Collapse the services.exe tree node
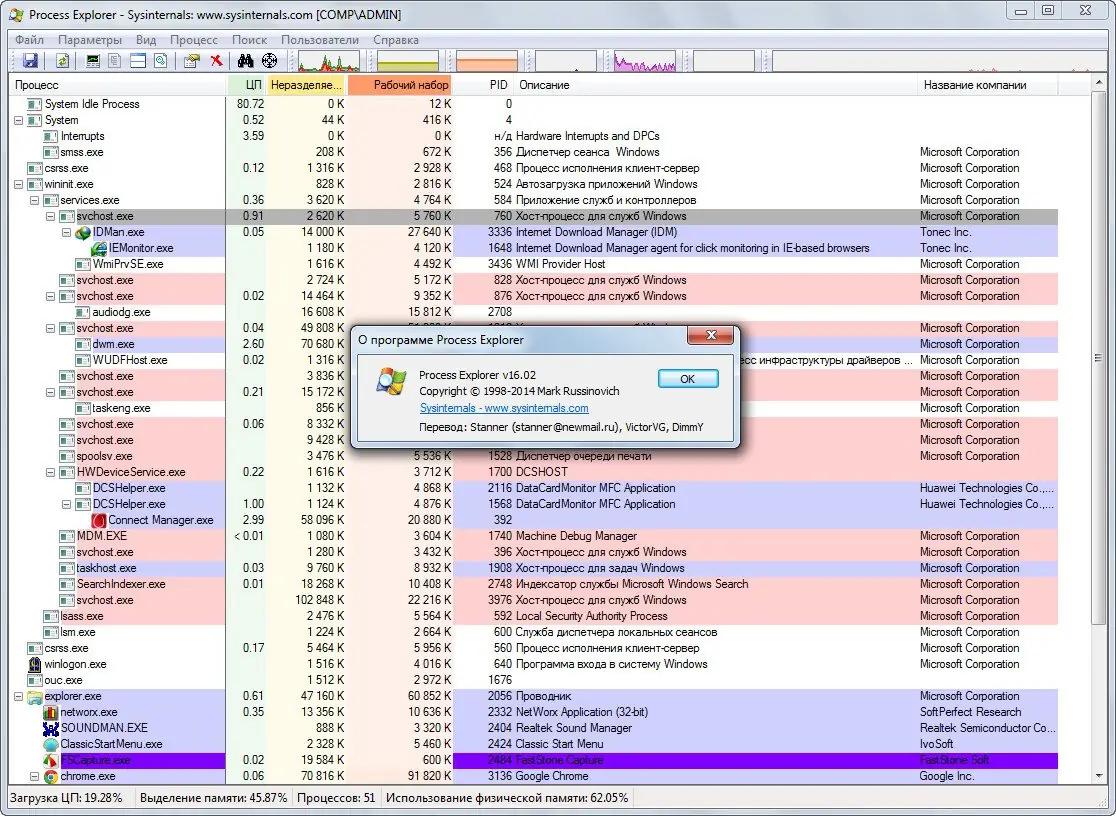Image resolution: width=1116 pixels, height=816 pixels. 34,200
